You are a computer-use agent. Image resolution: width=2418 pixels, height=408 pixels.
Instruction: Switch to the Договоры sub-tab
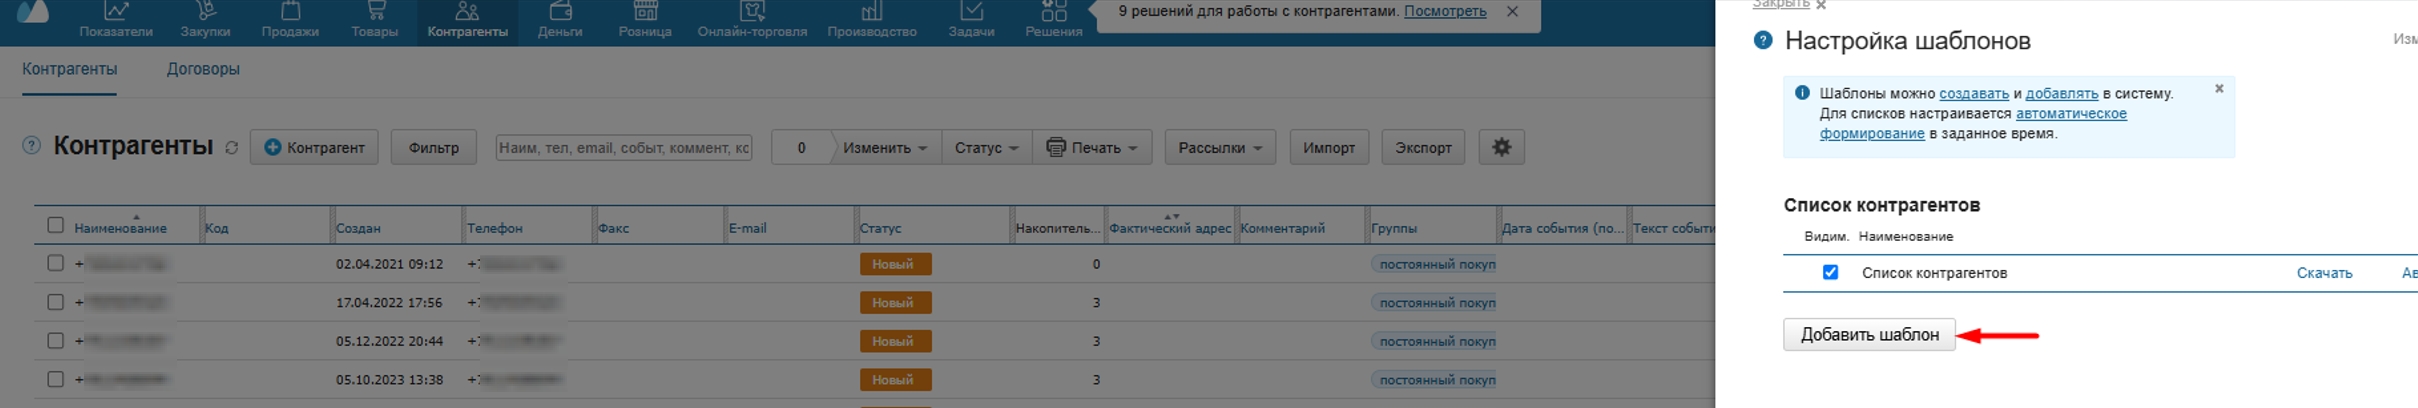[203, 69]
